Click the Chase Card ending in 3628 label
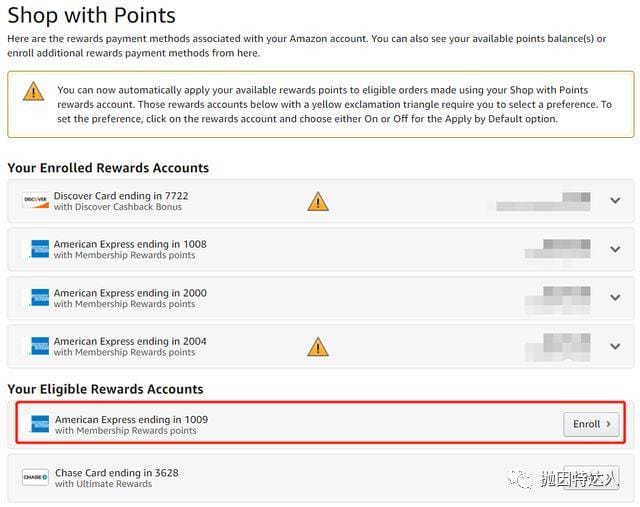Image resolution: width=640 pixels, height=507 pixels. [x=116, y=473]
